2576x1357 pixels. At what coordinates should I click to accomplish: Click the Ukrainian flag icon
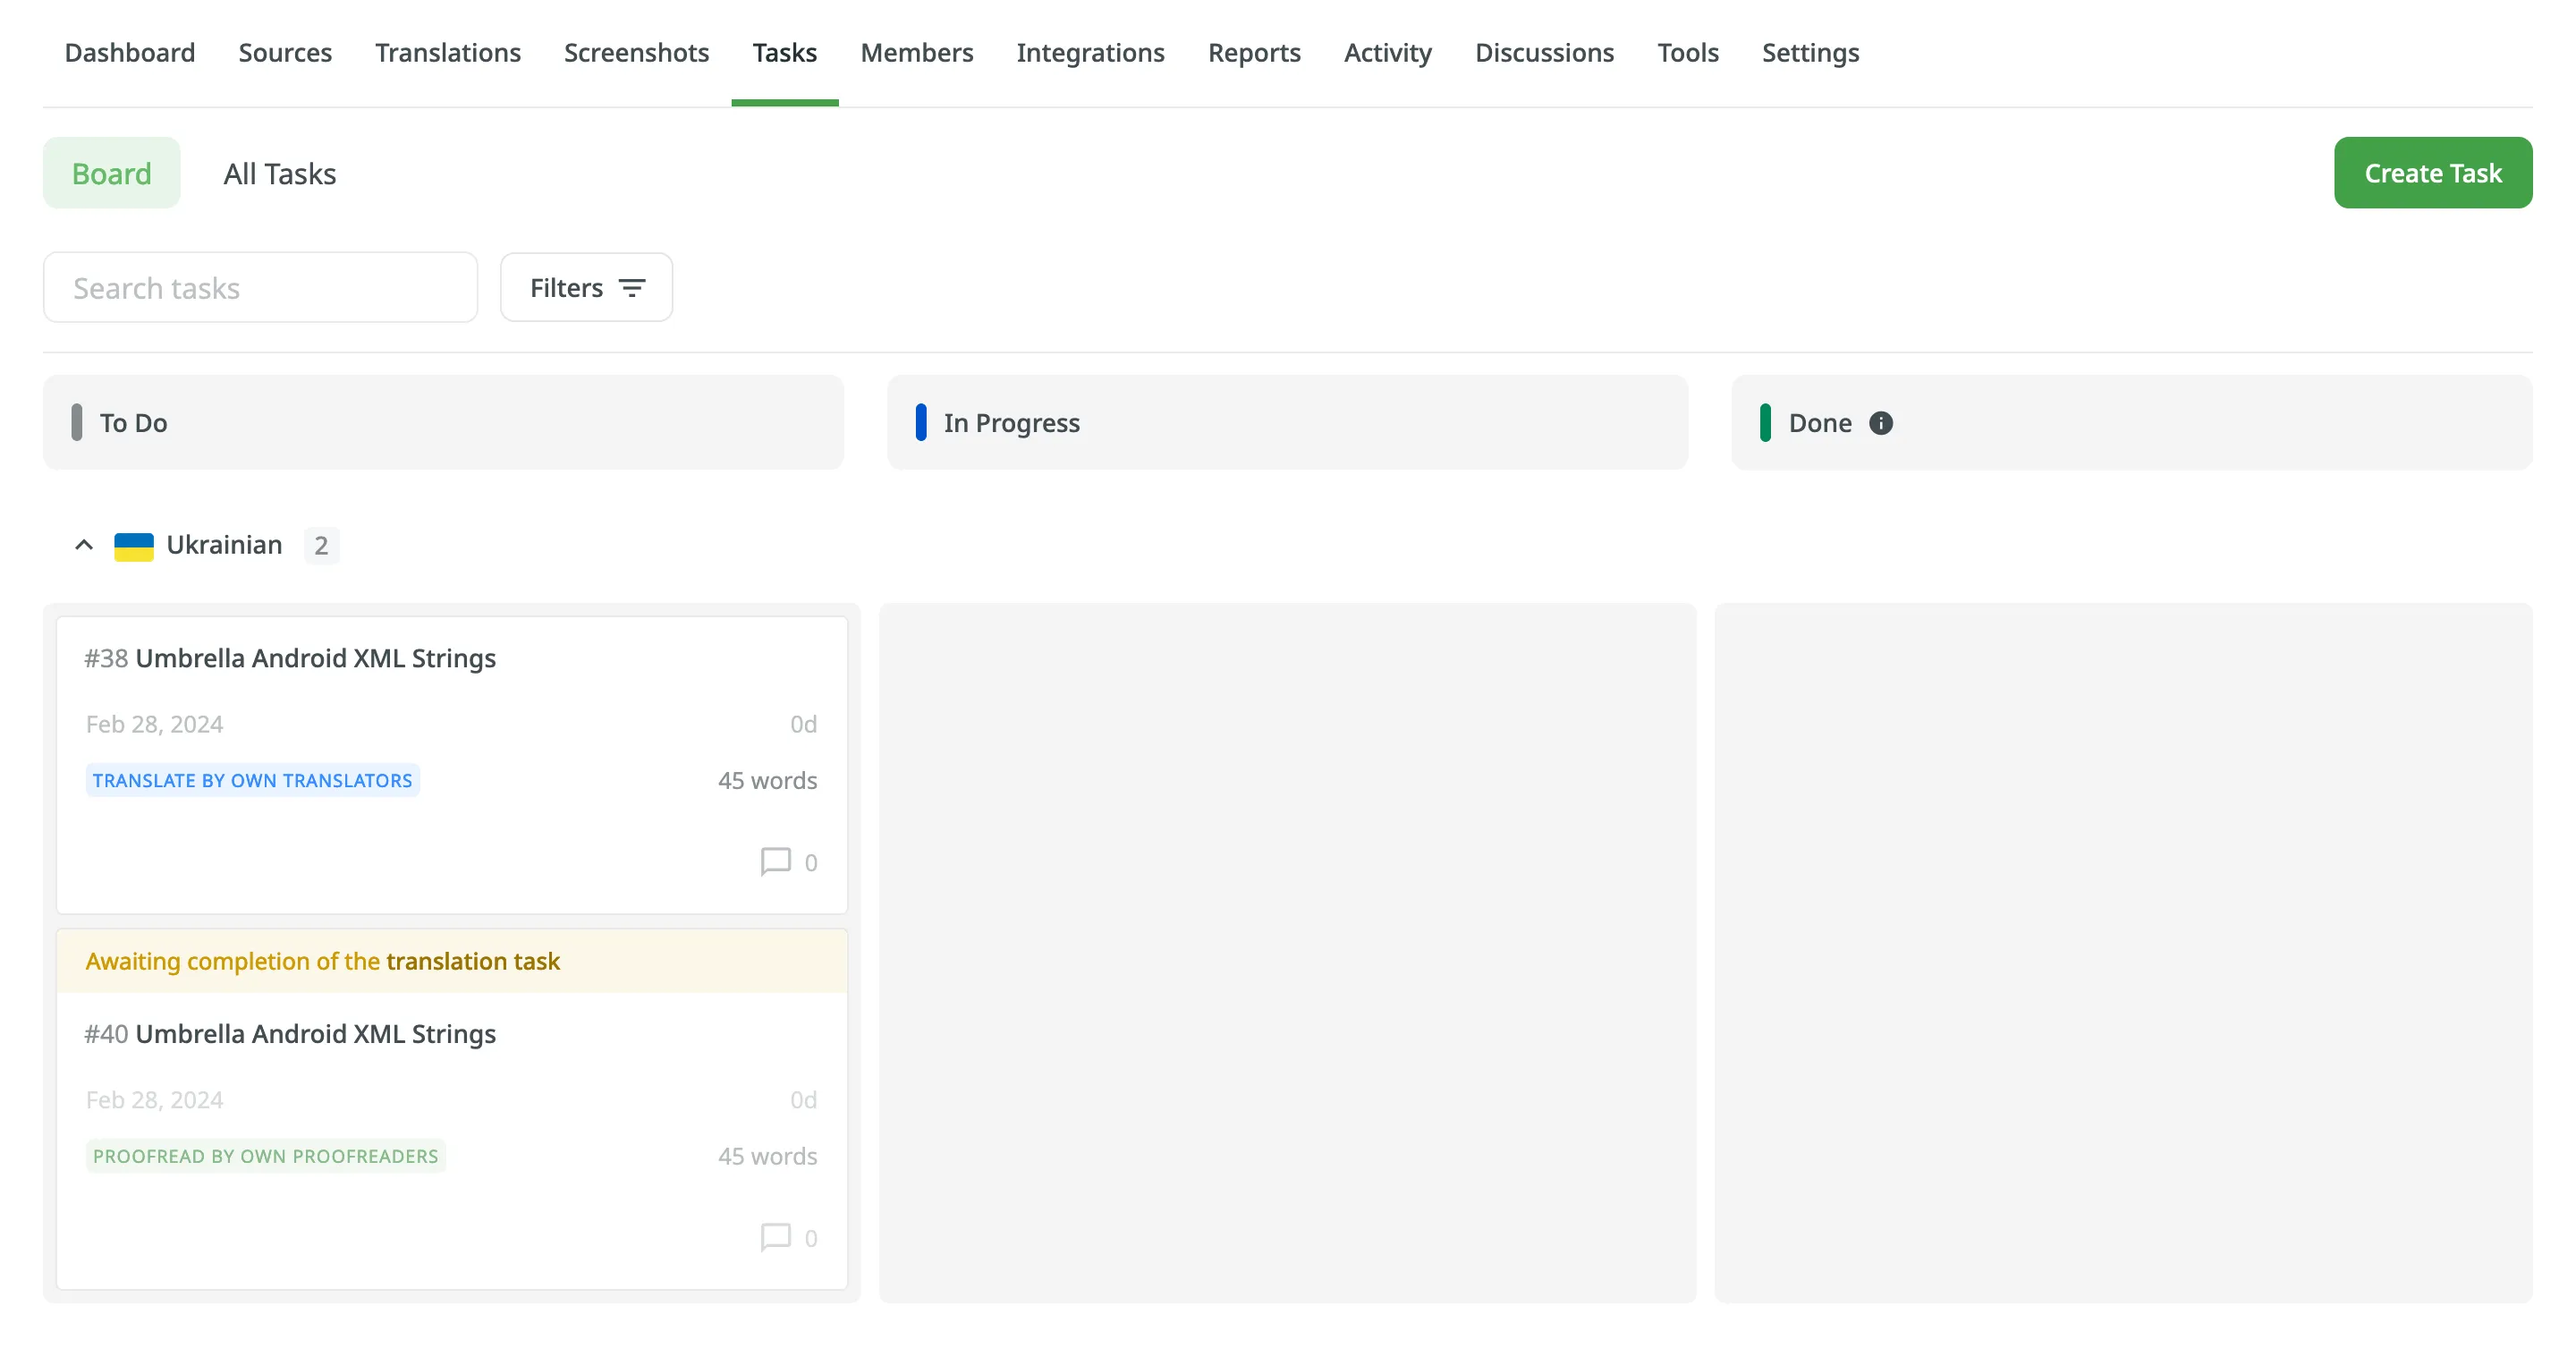[x=133, y=546]
